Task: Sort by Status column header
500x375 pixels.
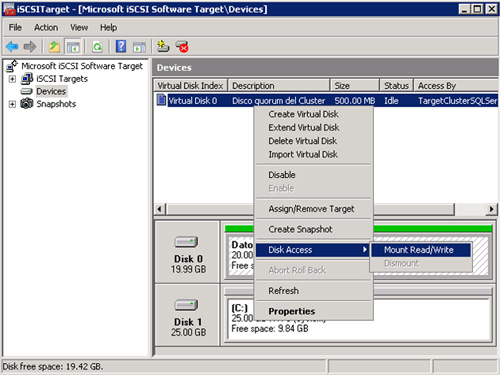Action: [x=397, y=86]
